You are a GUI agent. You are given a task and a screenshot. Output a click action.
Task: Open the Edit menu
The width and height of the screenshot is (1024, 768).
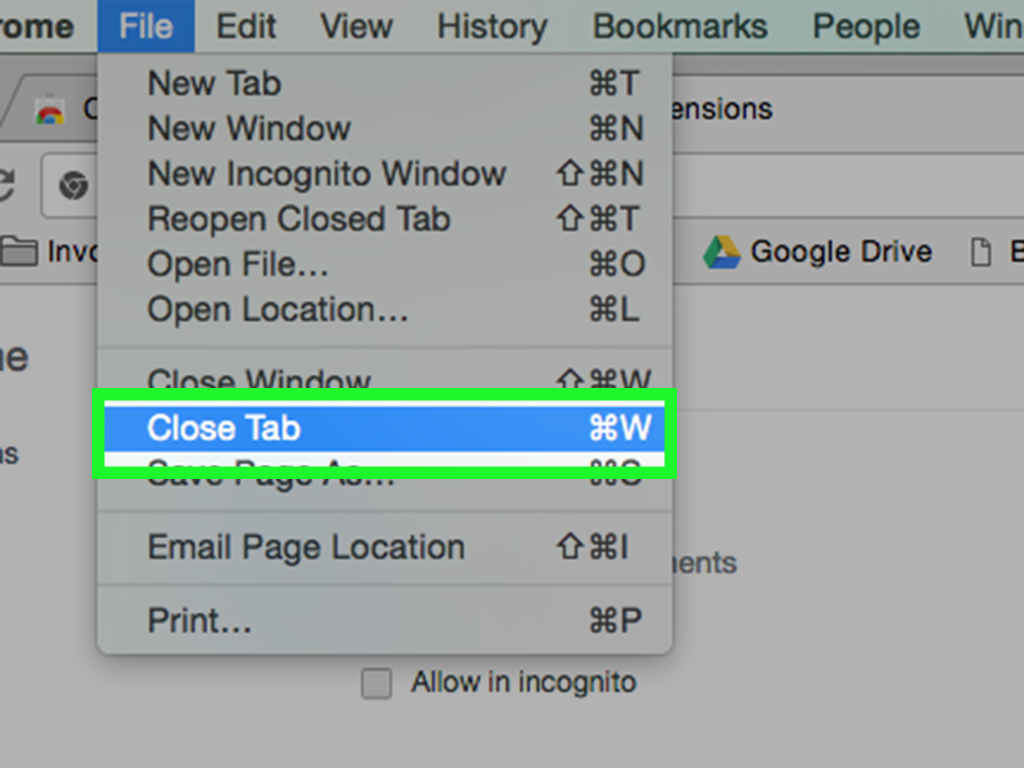pos(246,26)
